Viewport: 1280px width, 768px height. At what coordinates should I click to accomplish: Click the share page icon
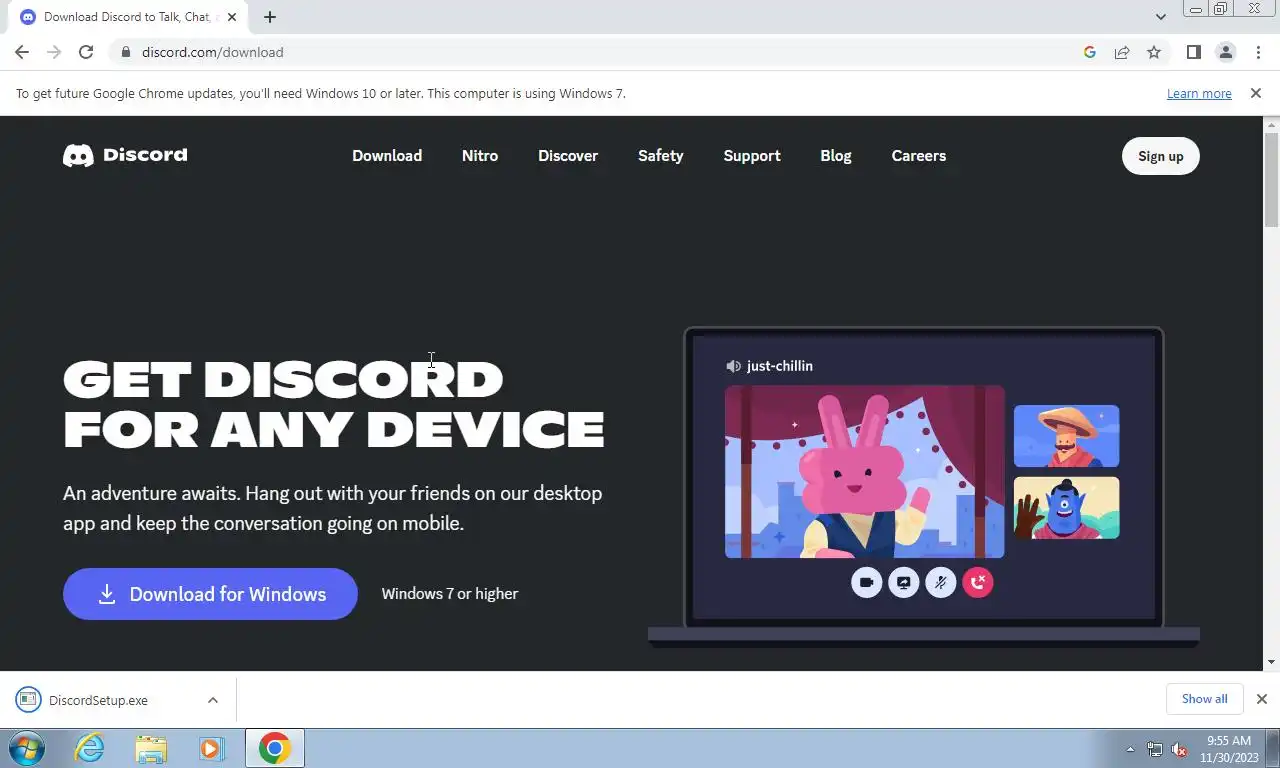coord(1122,52)
